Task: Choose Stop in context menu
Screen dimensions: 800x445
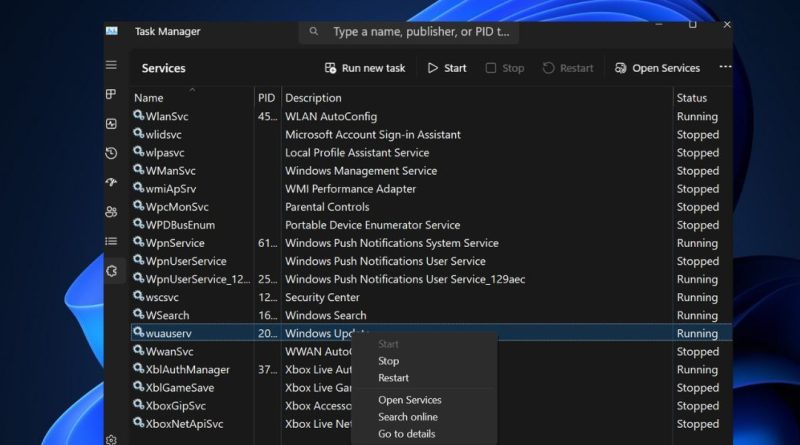Action: click(x=388, y=361)
